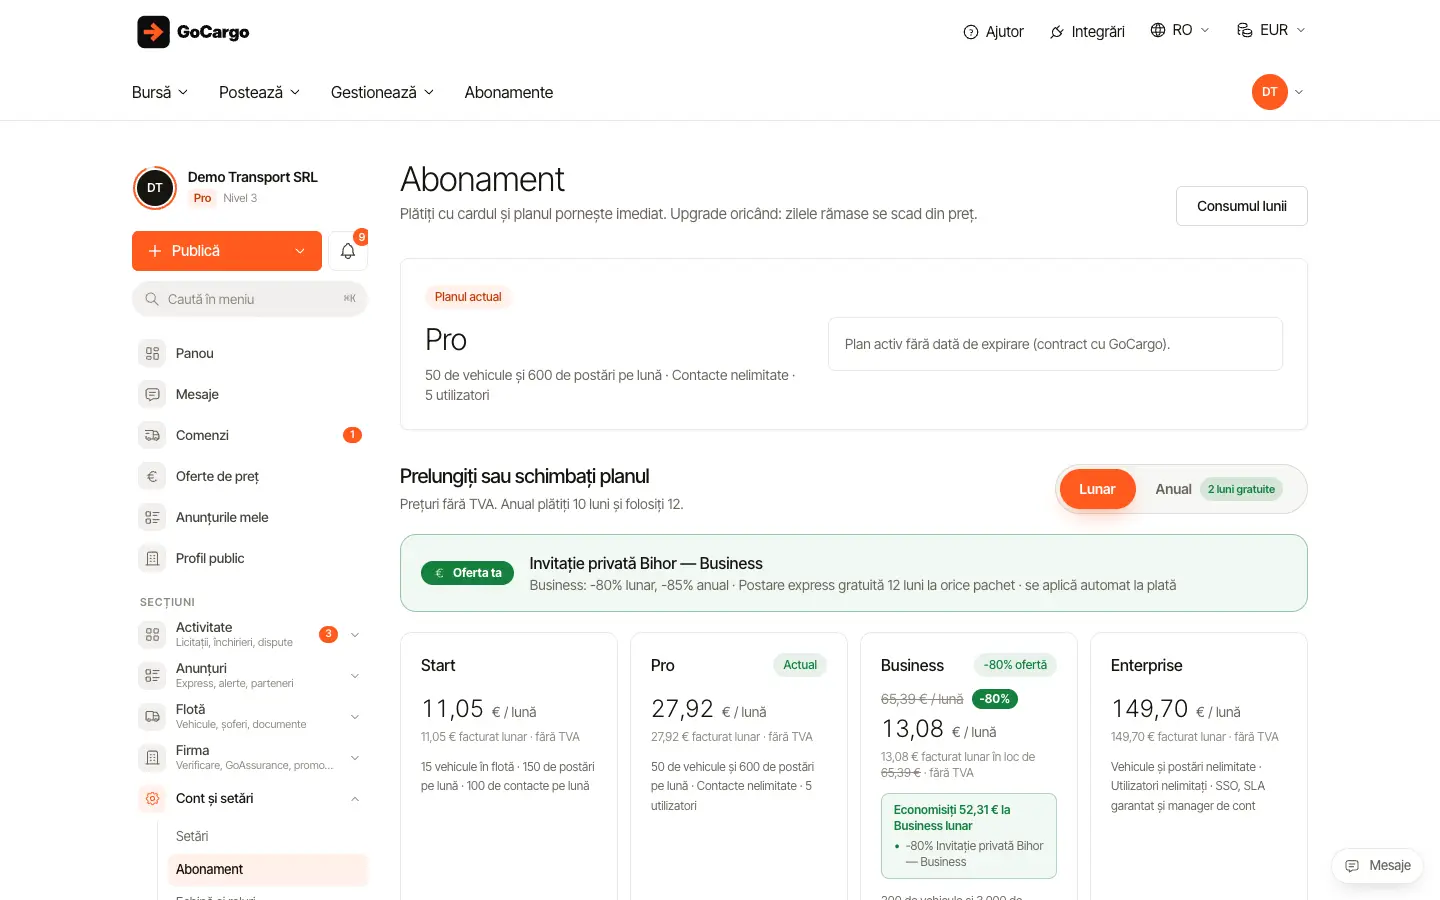Switch billing to Lunar
Image resolution: width=1440 pixels, height=900 pixels.
pyautogui.click(x=1097, y=489)
